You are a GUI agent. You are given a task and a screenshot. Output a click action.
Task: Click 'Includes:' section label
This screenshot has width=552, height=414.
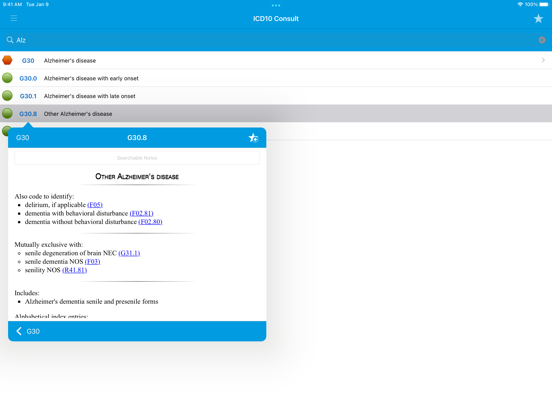[27, 293]
